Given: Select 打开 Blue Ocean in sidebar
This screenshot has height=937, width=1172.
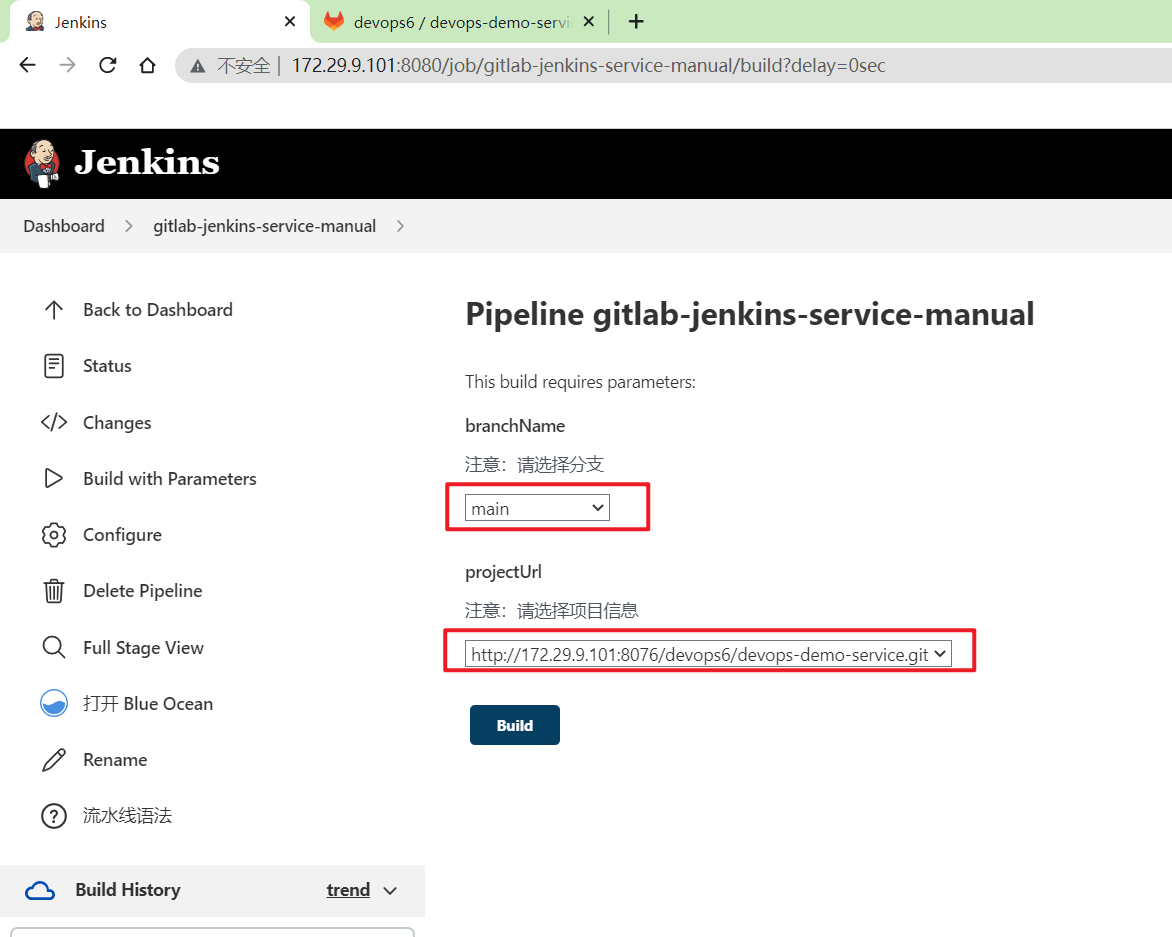Looking at the screenshot, I should tap(148, 703).
